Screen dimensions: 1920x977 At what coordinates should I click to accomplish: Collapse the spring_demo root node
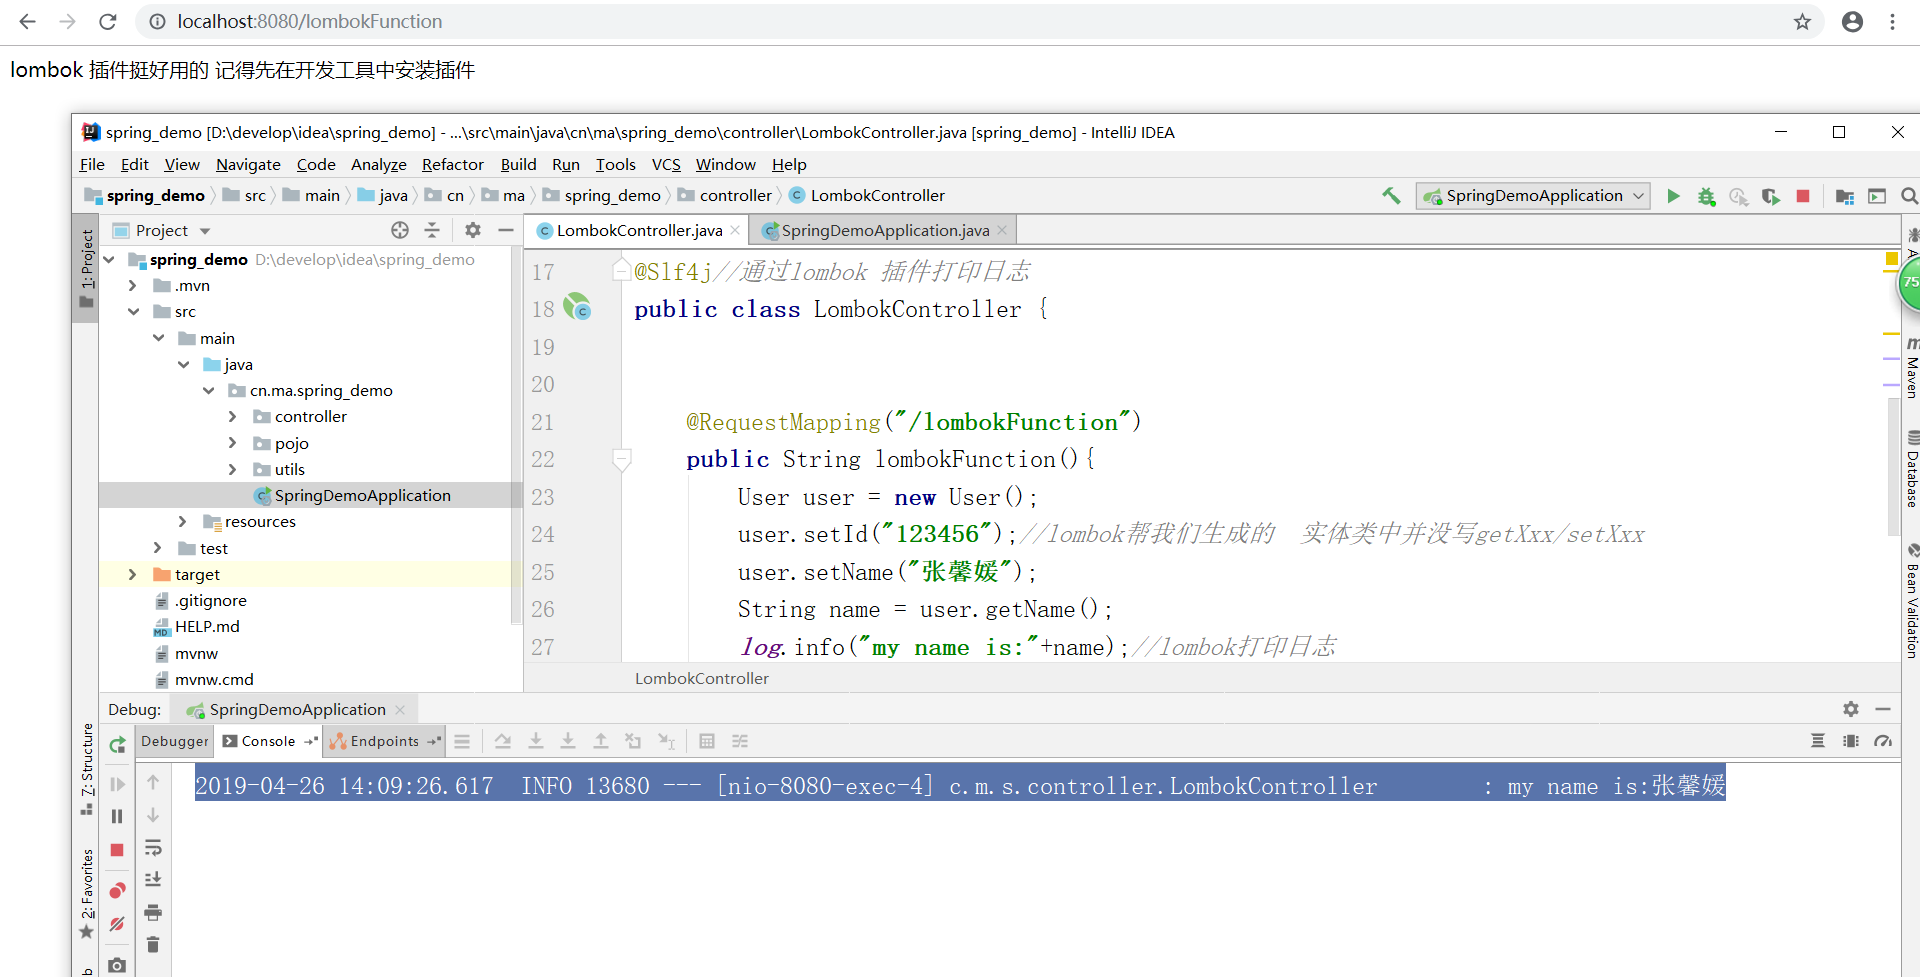[109, 259]
